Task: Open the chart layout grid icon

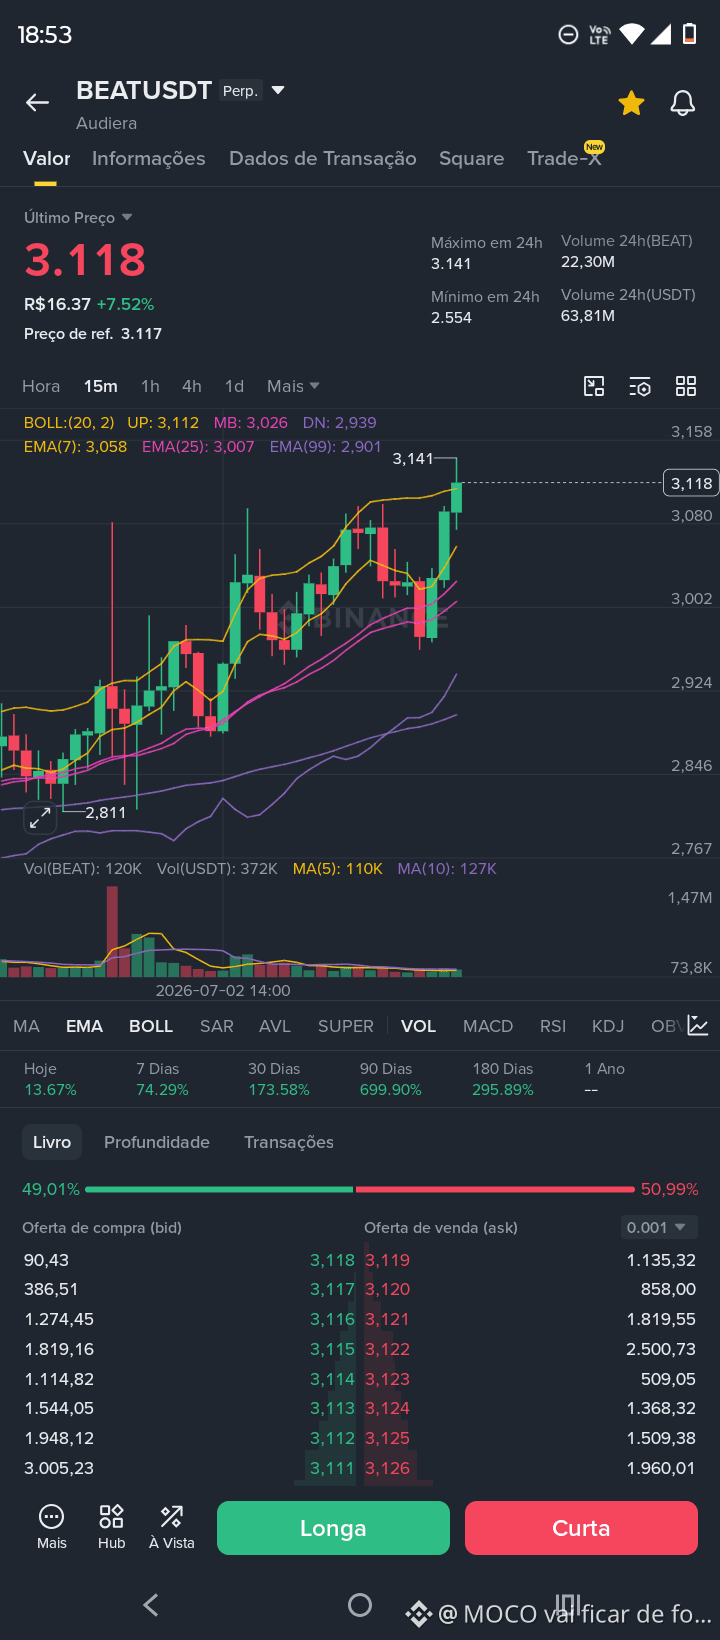Action: (x=686, y=386)
